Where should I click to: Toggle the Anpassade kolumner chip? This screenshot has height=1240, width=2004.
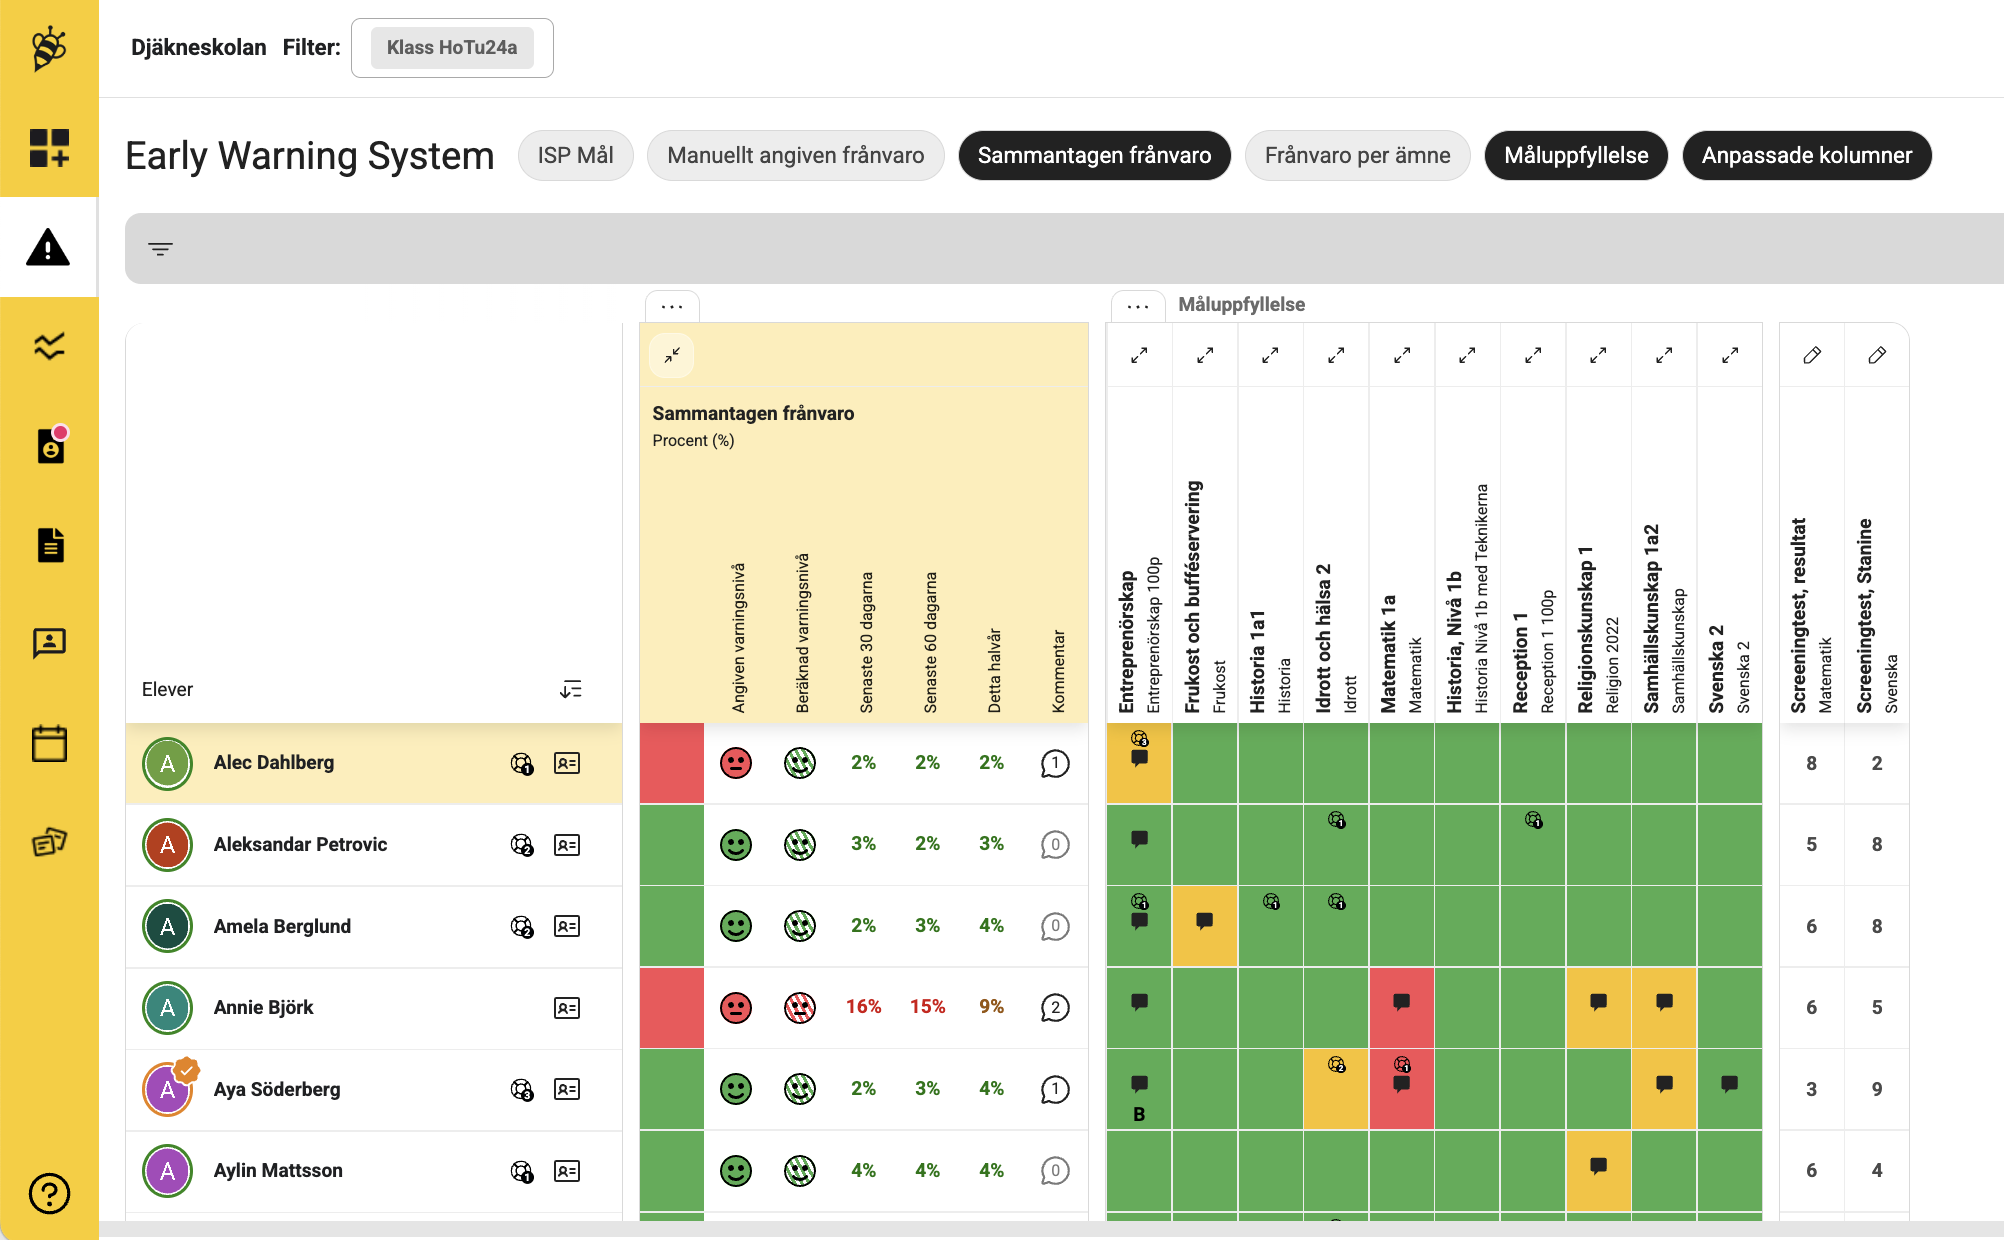point(1806,155)
